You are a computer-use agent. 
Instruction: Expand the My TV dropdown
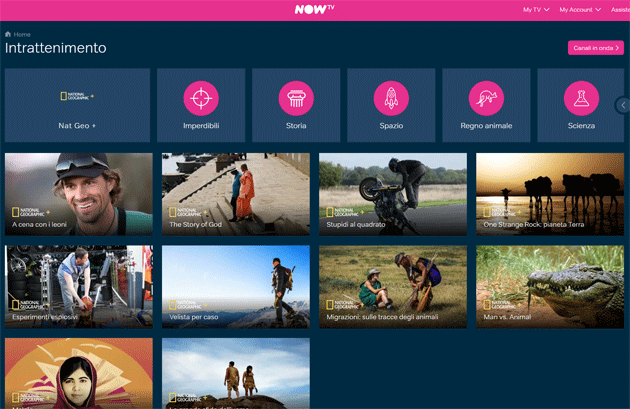coord(536,10)
